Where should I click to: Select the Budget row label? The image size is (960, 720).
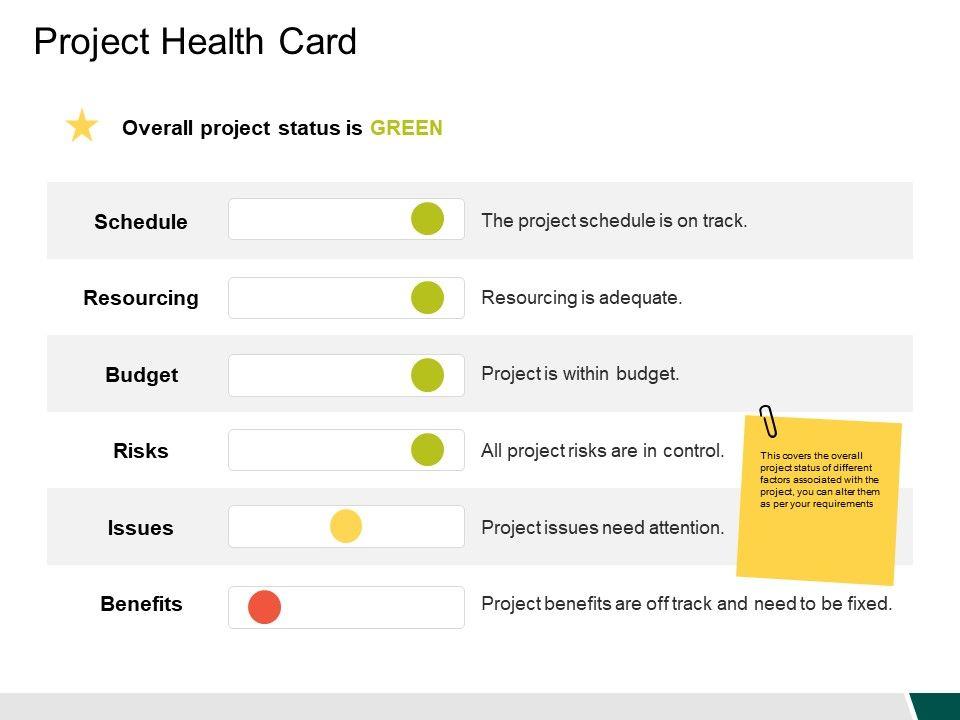coord(141,375)
